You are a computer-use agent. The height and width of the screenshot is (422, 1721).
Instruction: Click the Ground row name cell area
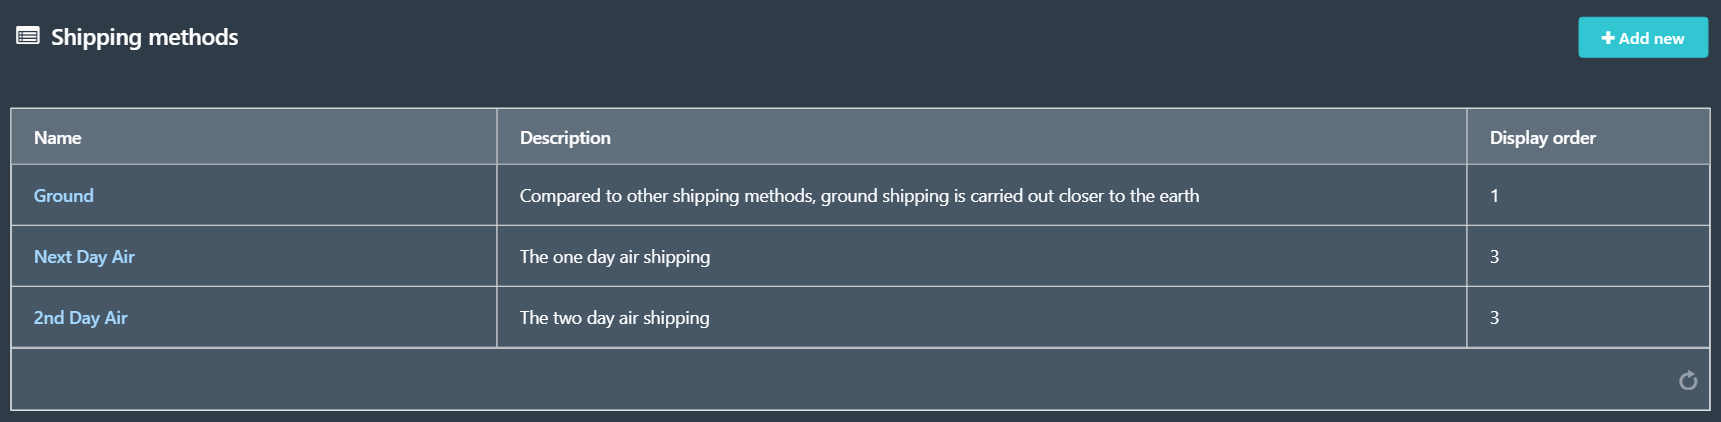coord(254,195)
